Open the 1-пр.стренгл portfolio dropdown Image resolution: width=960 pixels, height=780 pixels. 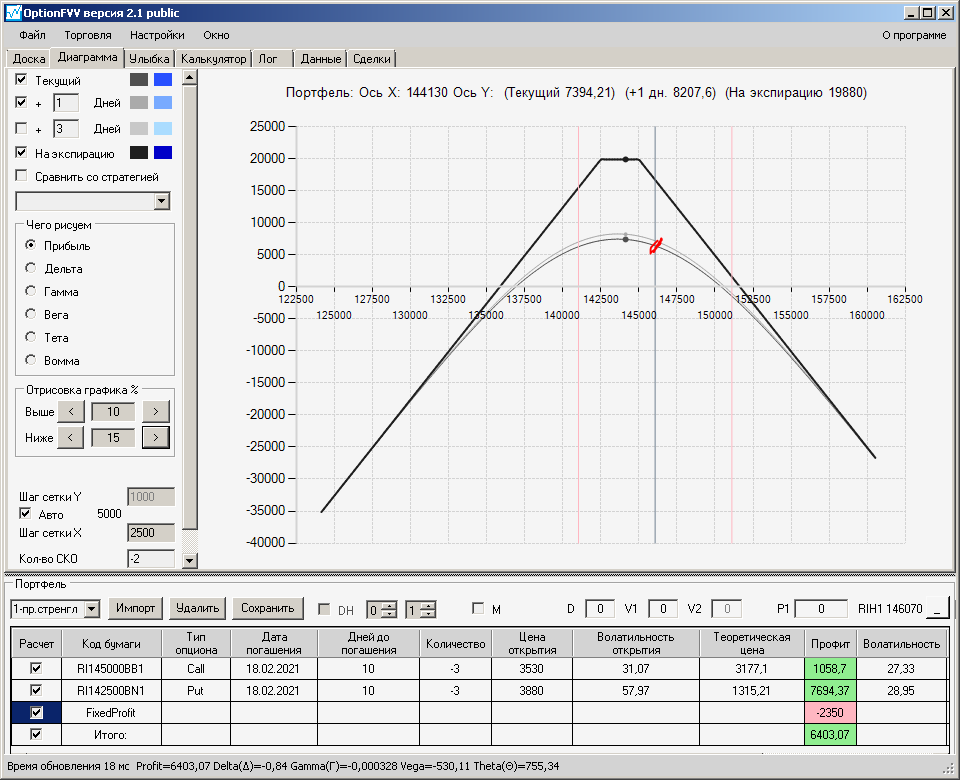(91, 608)
